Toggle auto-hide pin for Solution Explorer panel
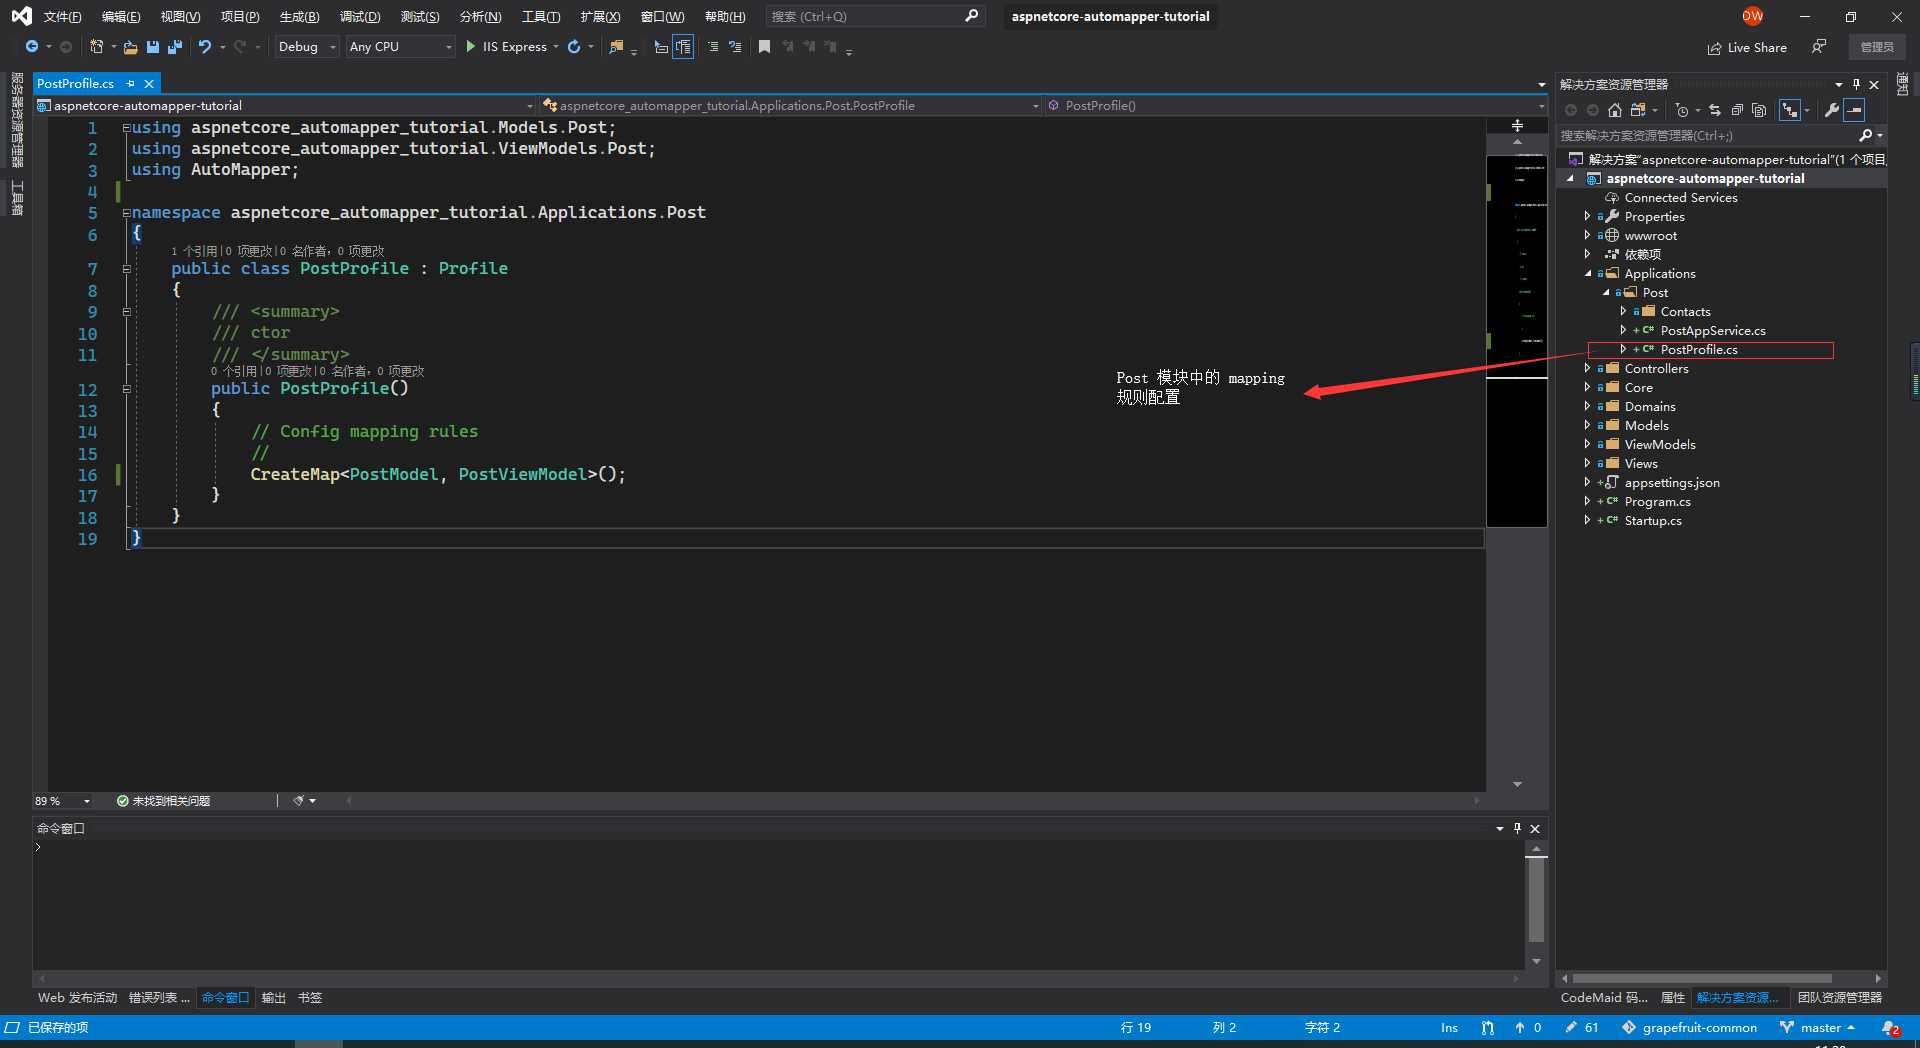1920x1048 pixels. 1857,84
